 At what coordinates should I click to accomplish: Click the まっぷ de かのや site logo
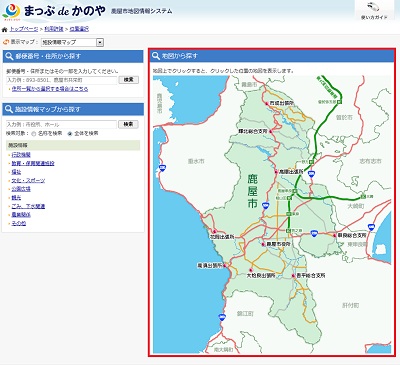click(x=54, y=11)
